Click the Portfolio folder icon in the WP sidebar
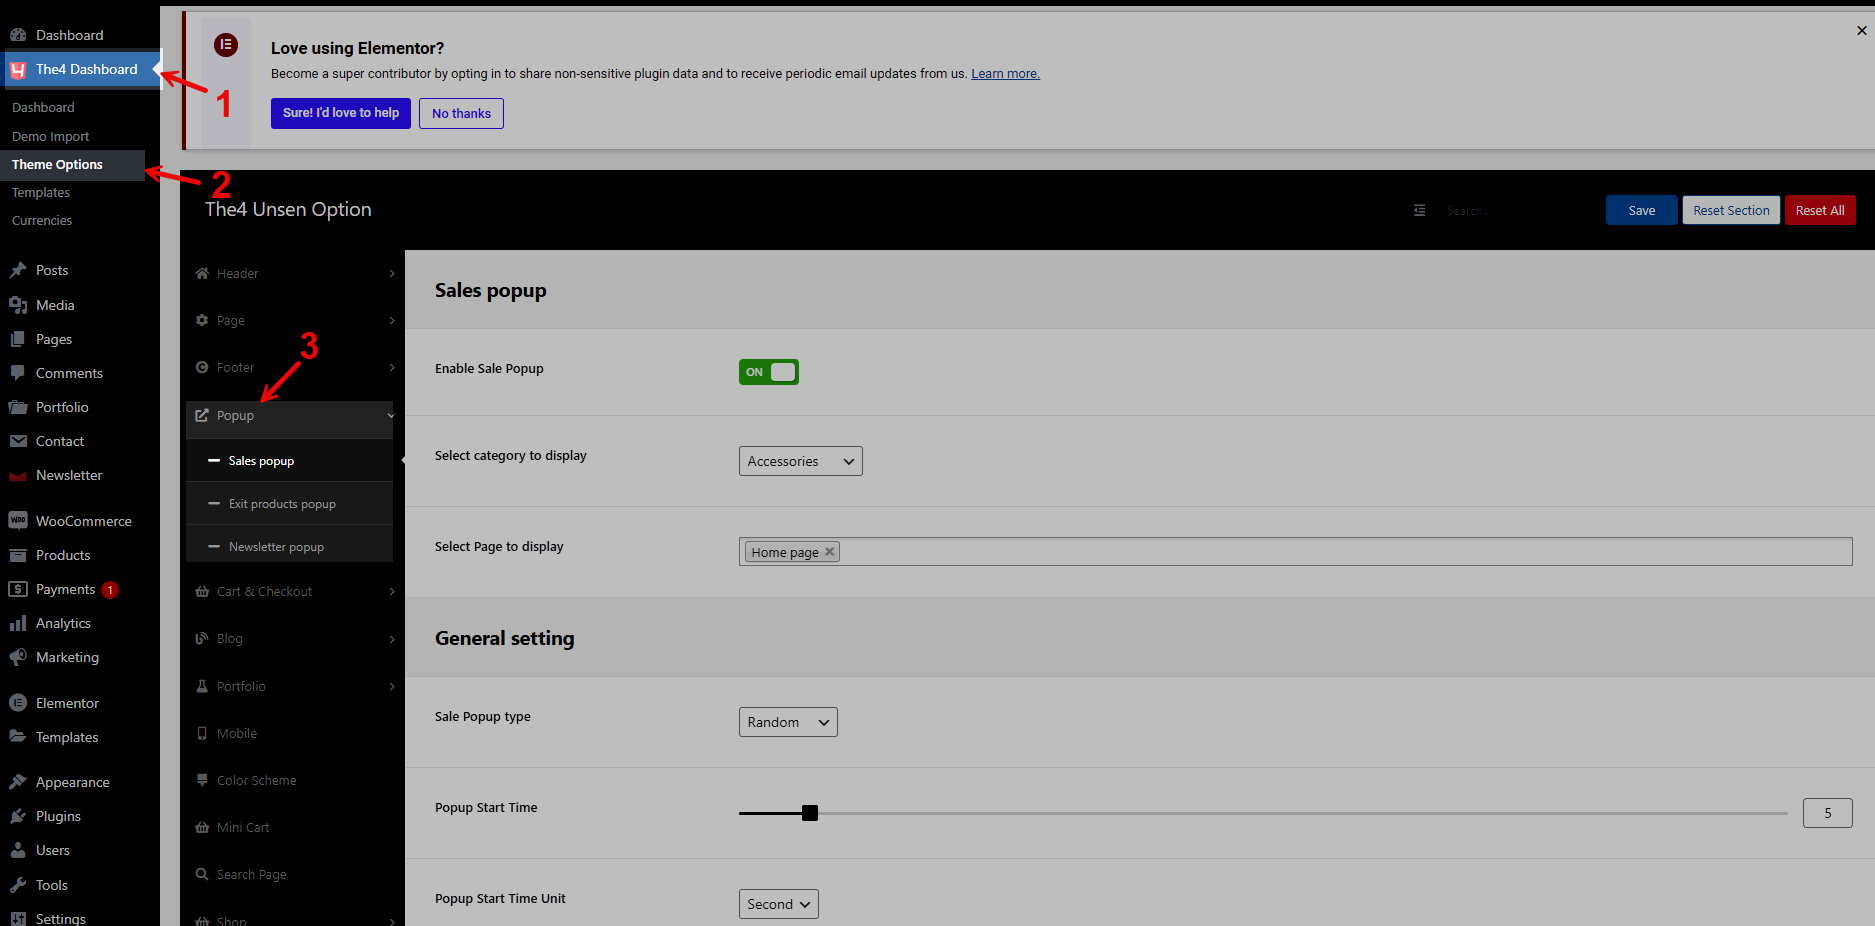The image size is (1875, 926). coord(18,407)
